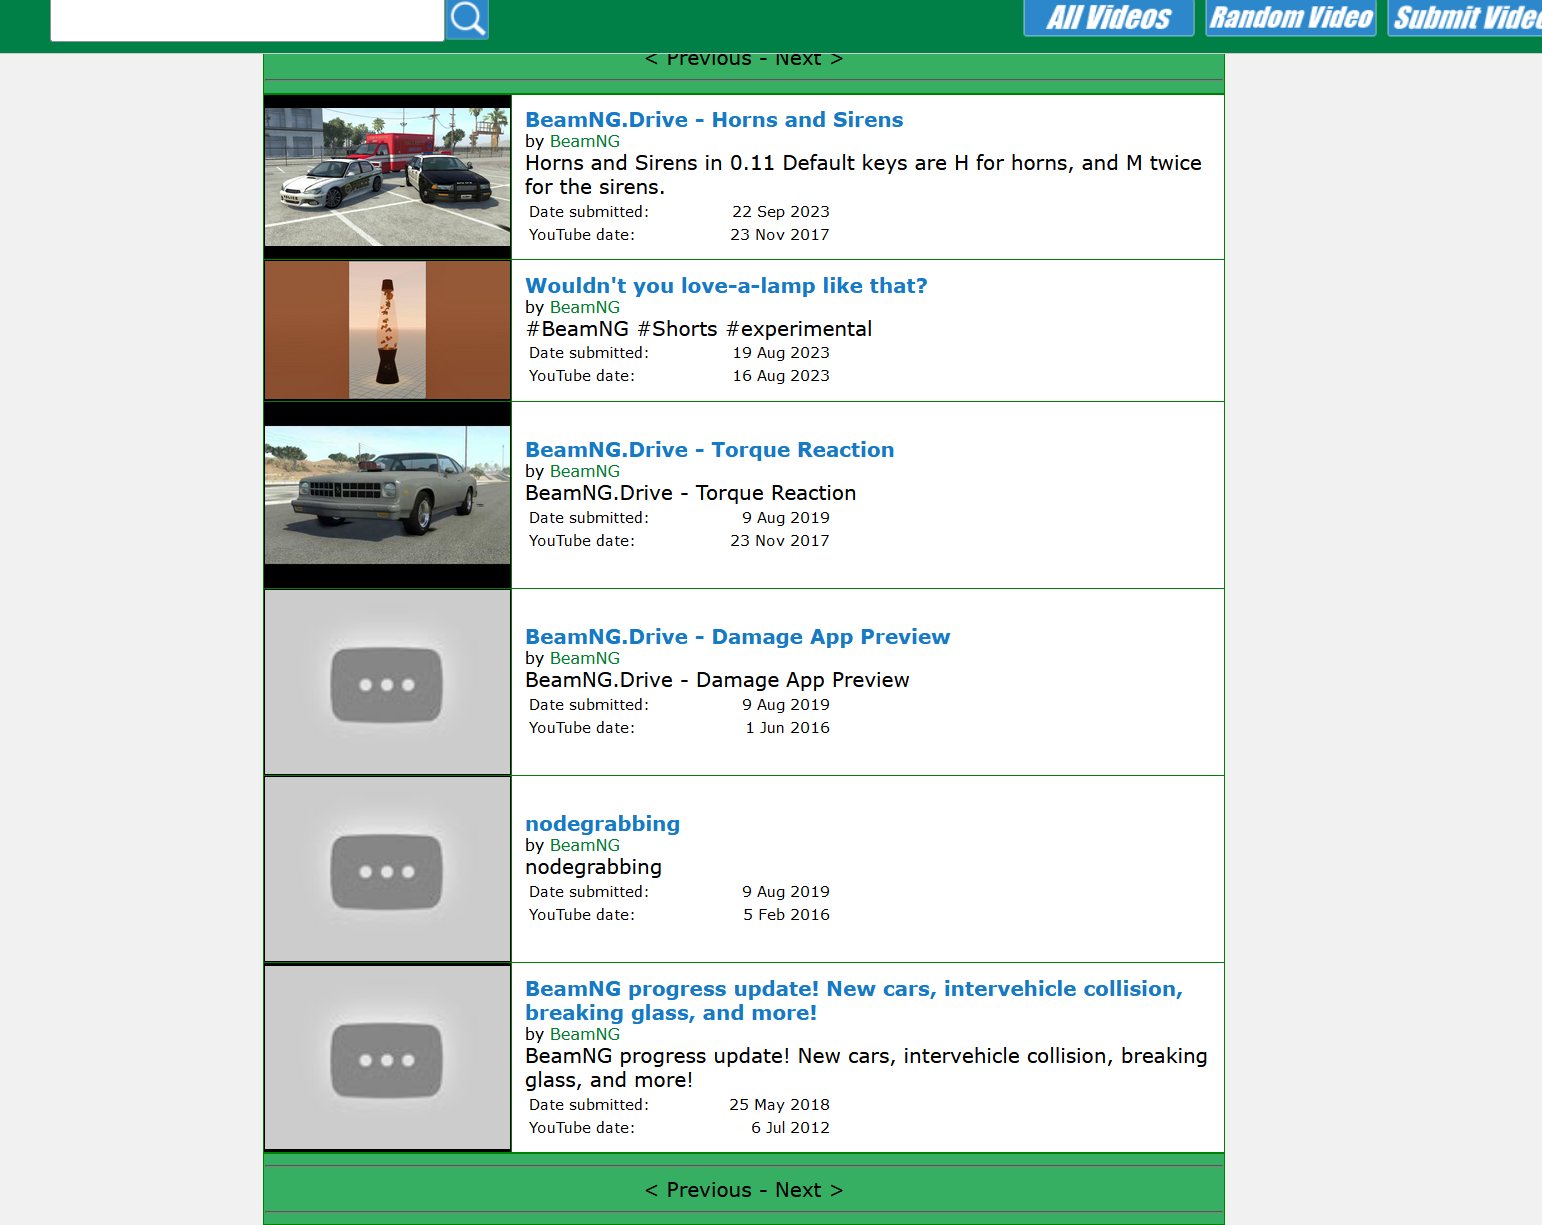Open the Damage App Preview placeholder thumbnail
Screen dimensions: 1542x1225
tap(388, 682)
